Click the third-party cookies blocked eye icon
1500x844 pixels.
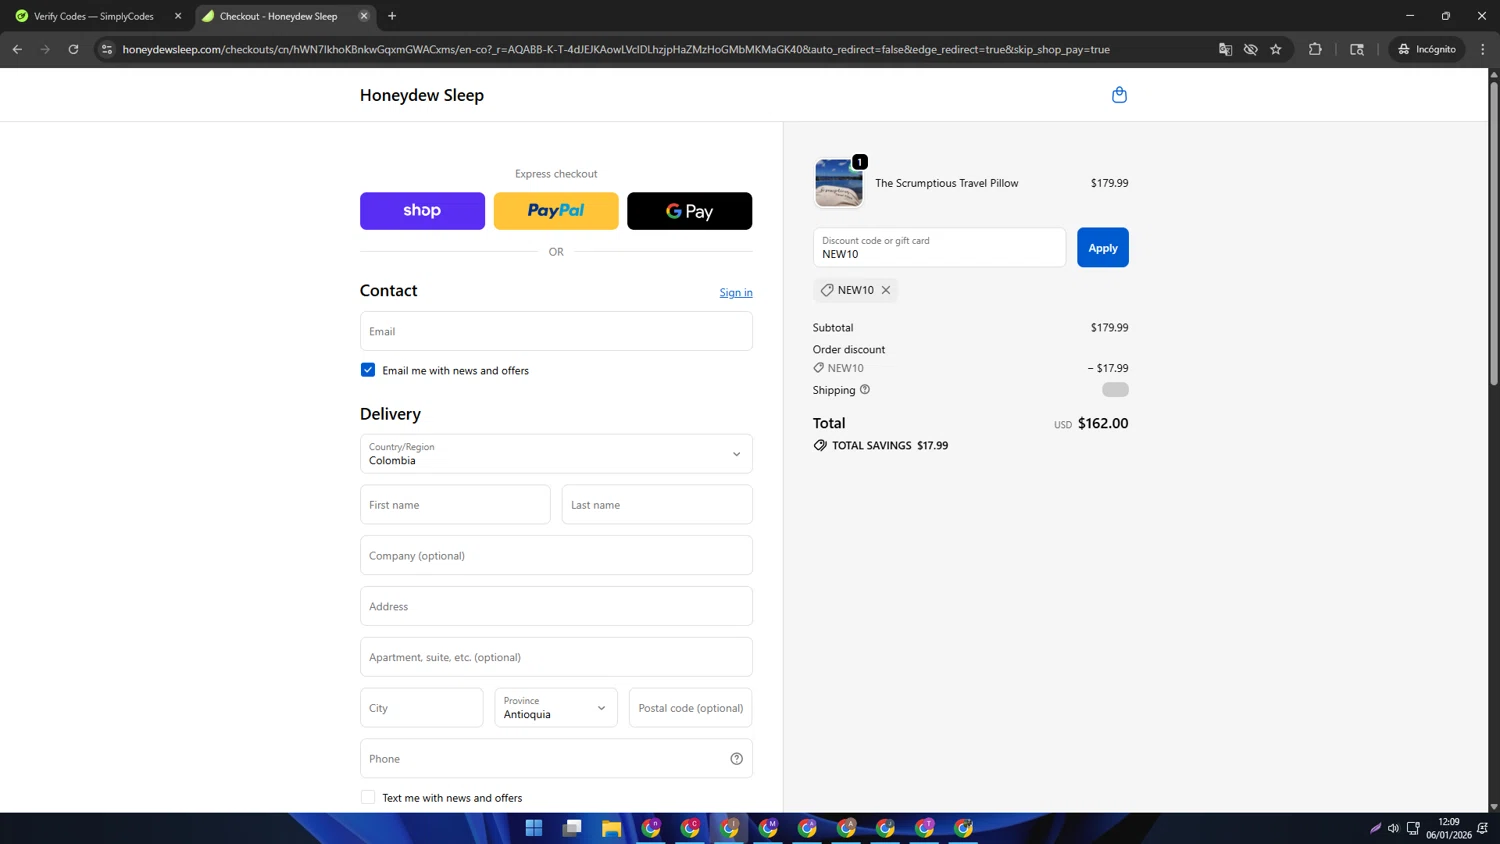[x=1250, y=49]
